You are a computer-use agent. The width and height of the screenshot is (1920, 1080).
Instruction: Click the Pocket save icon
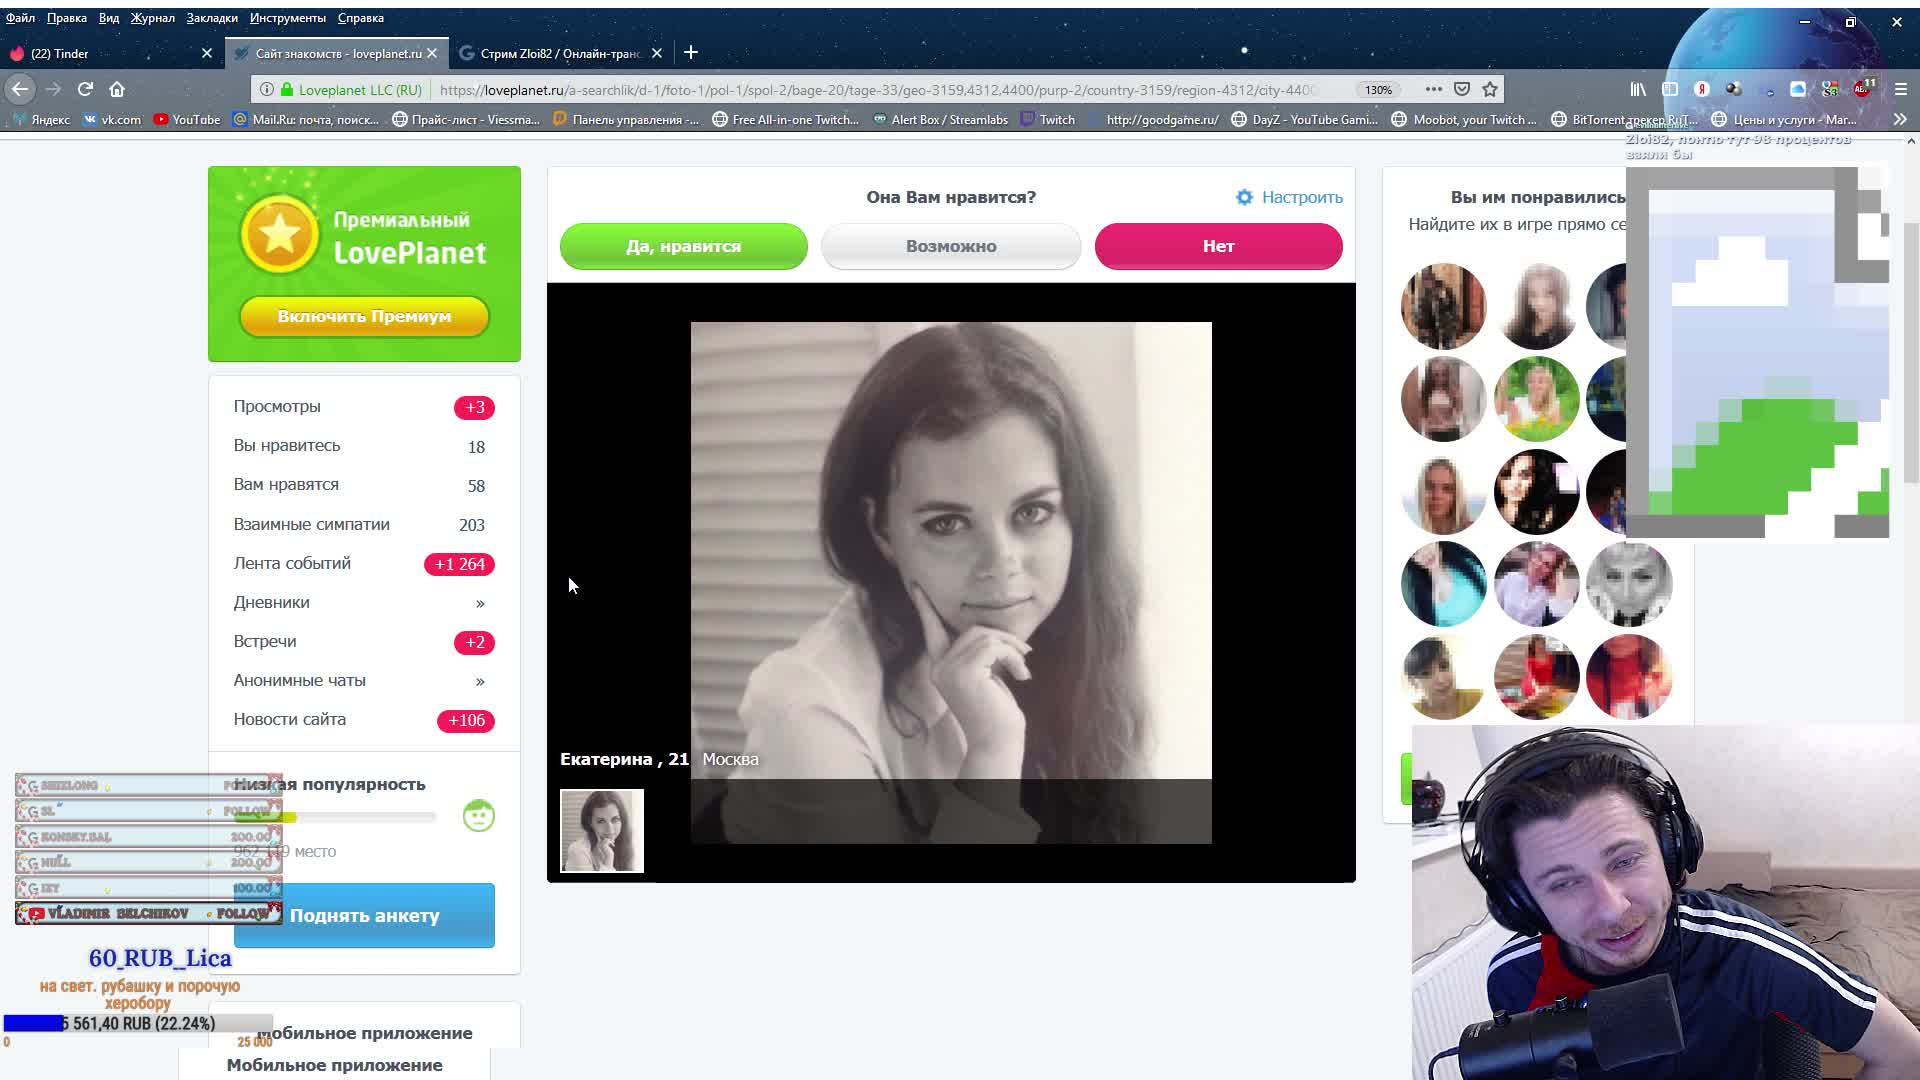[x=1462, y=89]
